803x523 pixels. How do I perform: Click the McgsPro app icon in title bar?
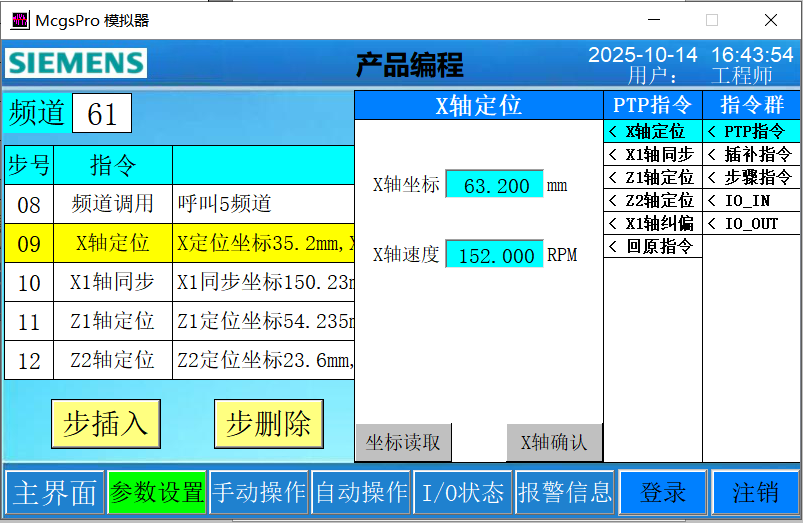[x=19, y=20]
